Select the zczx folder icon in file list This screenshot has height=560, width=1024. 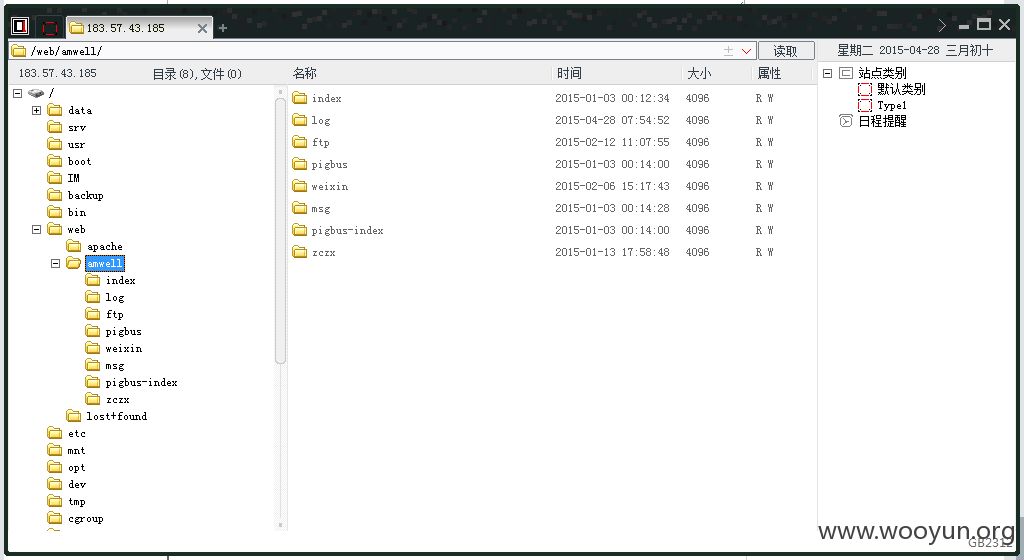300,252
